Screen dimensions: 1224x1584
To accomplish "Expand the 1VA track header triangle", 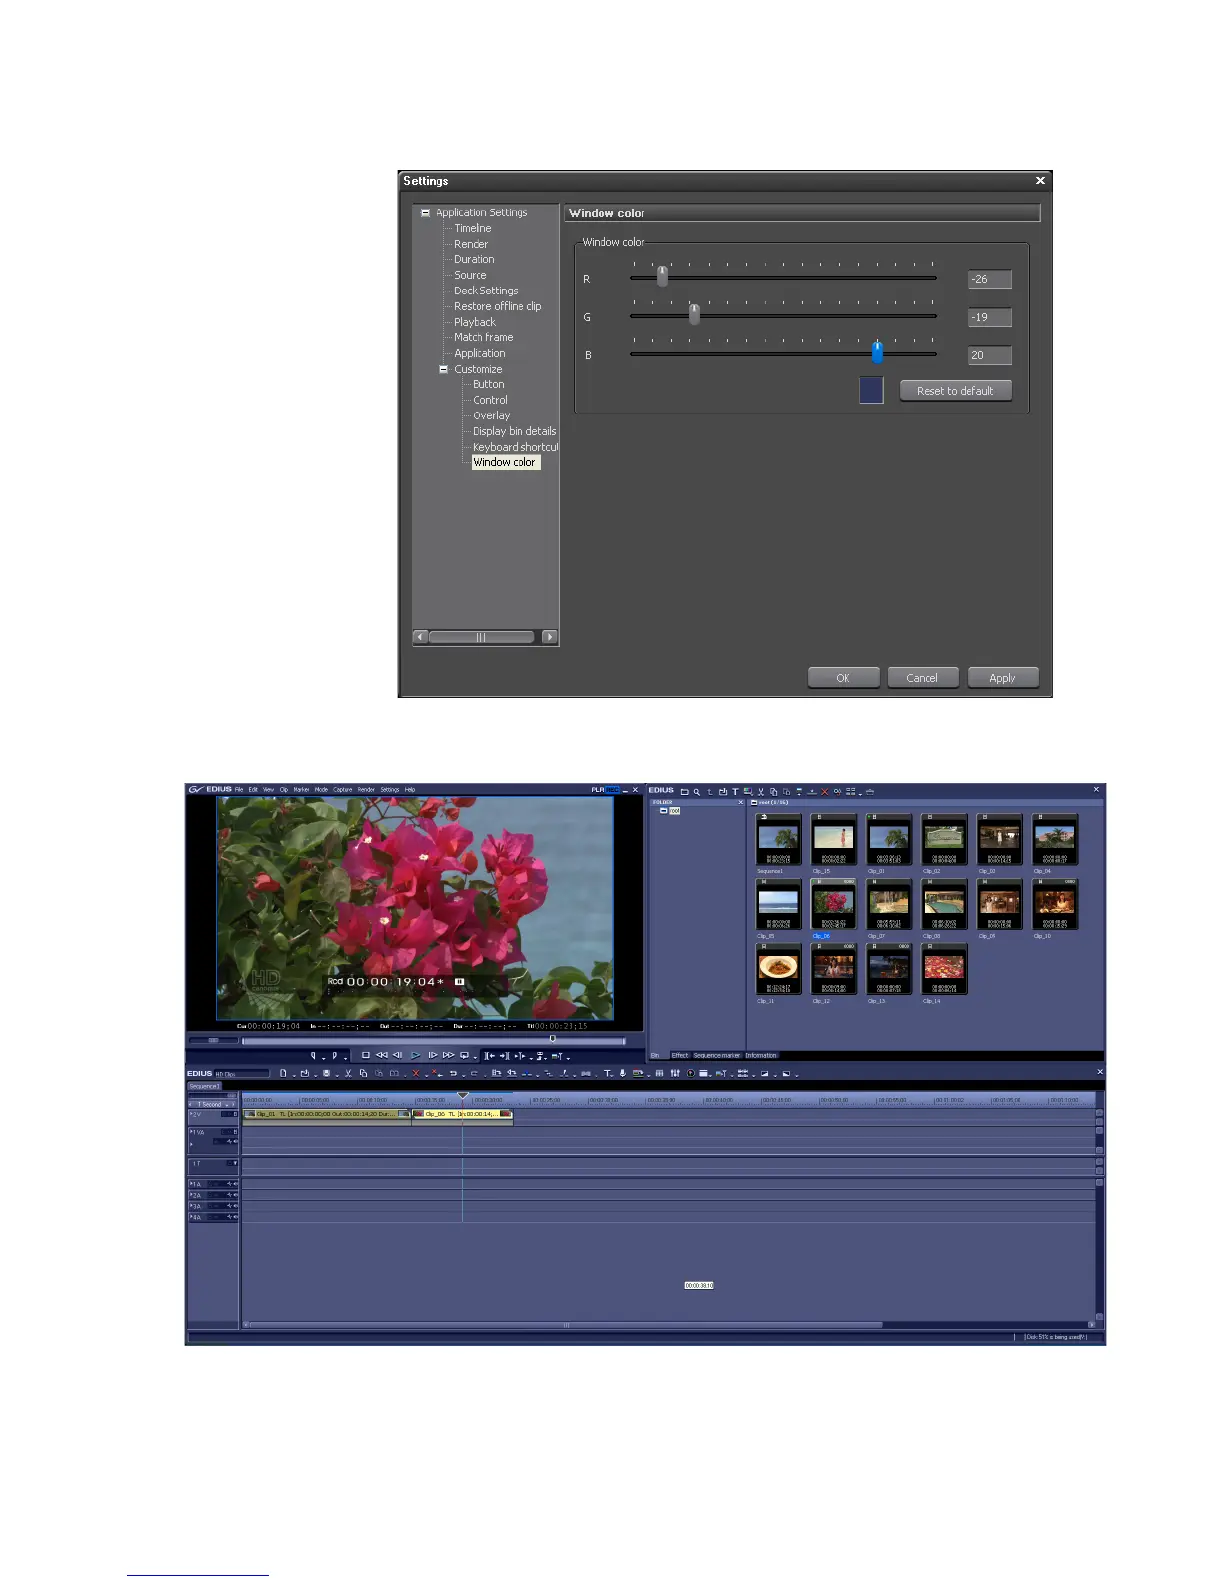I will click(x=191, y=1131).
